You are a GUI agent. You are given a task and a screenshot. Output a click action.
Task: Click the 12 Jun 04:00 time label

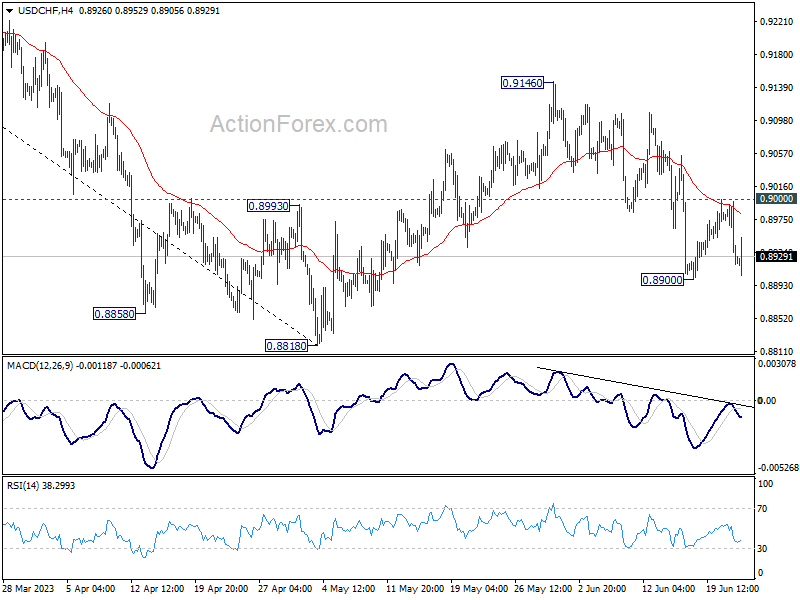[668, 588]
